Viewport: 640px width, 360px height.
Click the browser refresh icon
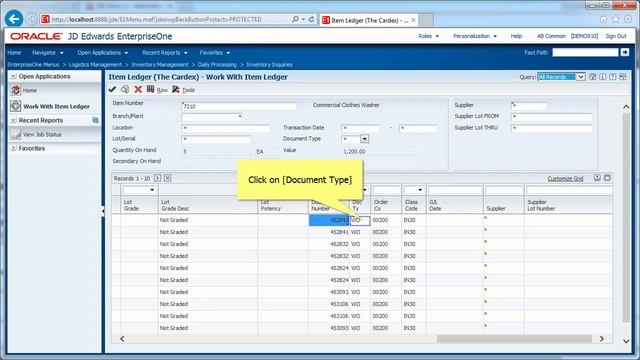[311, 19]
